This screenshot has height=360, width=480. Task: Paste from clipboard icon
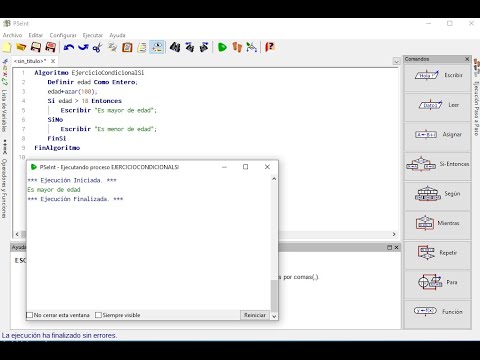coord(127,47)
